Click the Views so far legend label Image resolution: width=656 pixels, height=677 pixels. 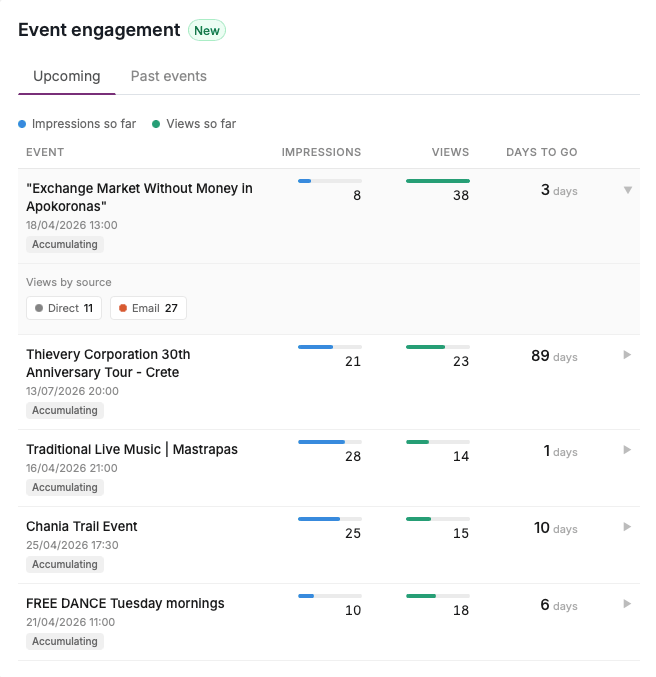(x=201, y=124)
